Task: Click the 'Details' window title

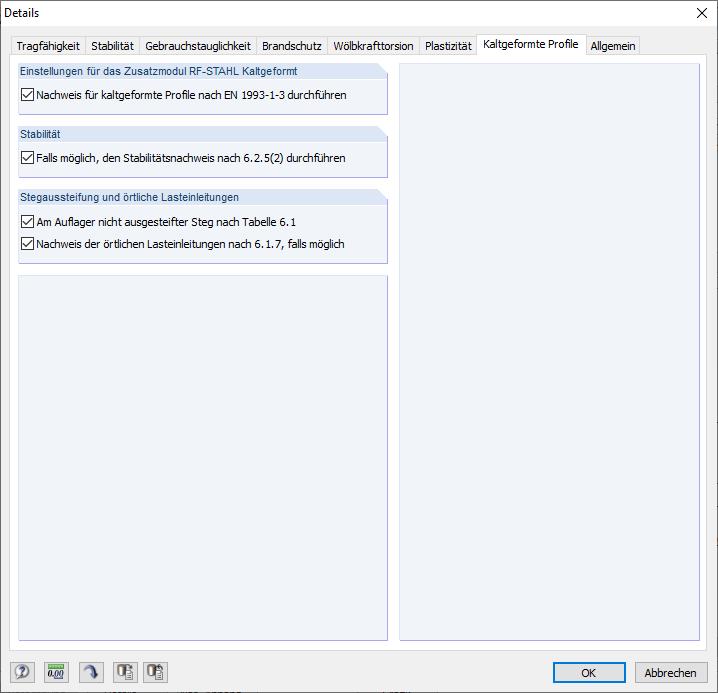Action: [22, 13]
